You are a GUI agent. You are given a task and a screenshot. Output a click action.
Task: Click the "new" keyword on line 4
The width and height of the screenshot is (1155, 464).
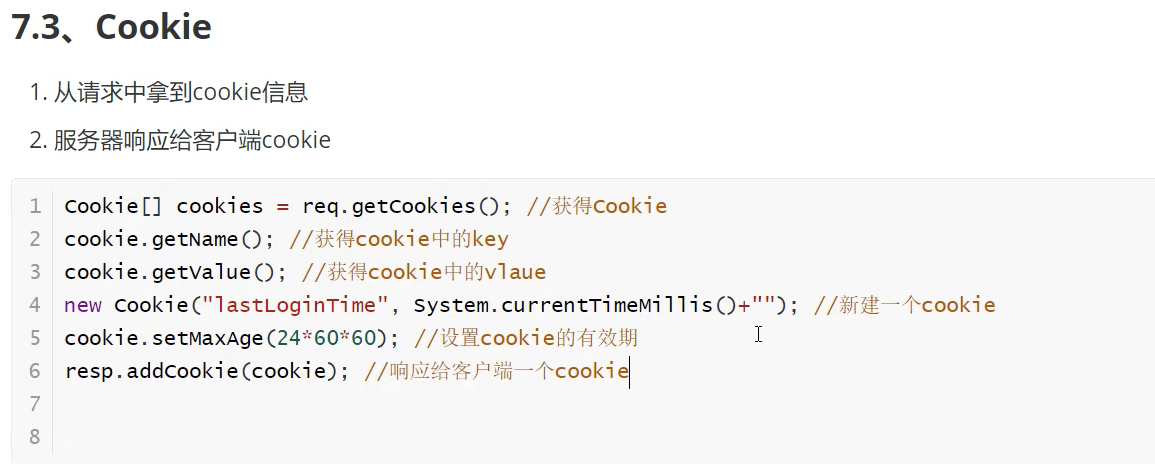(82, 306)
